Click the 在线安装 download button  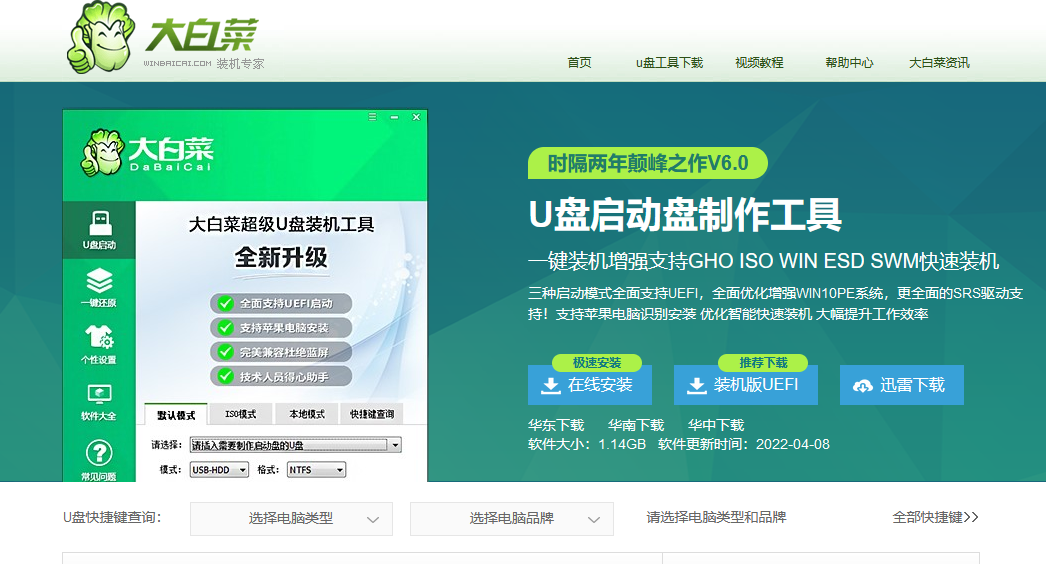(x=590, y=385)
